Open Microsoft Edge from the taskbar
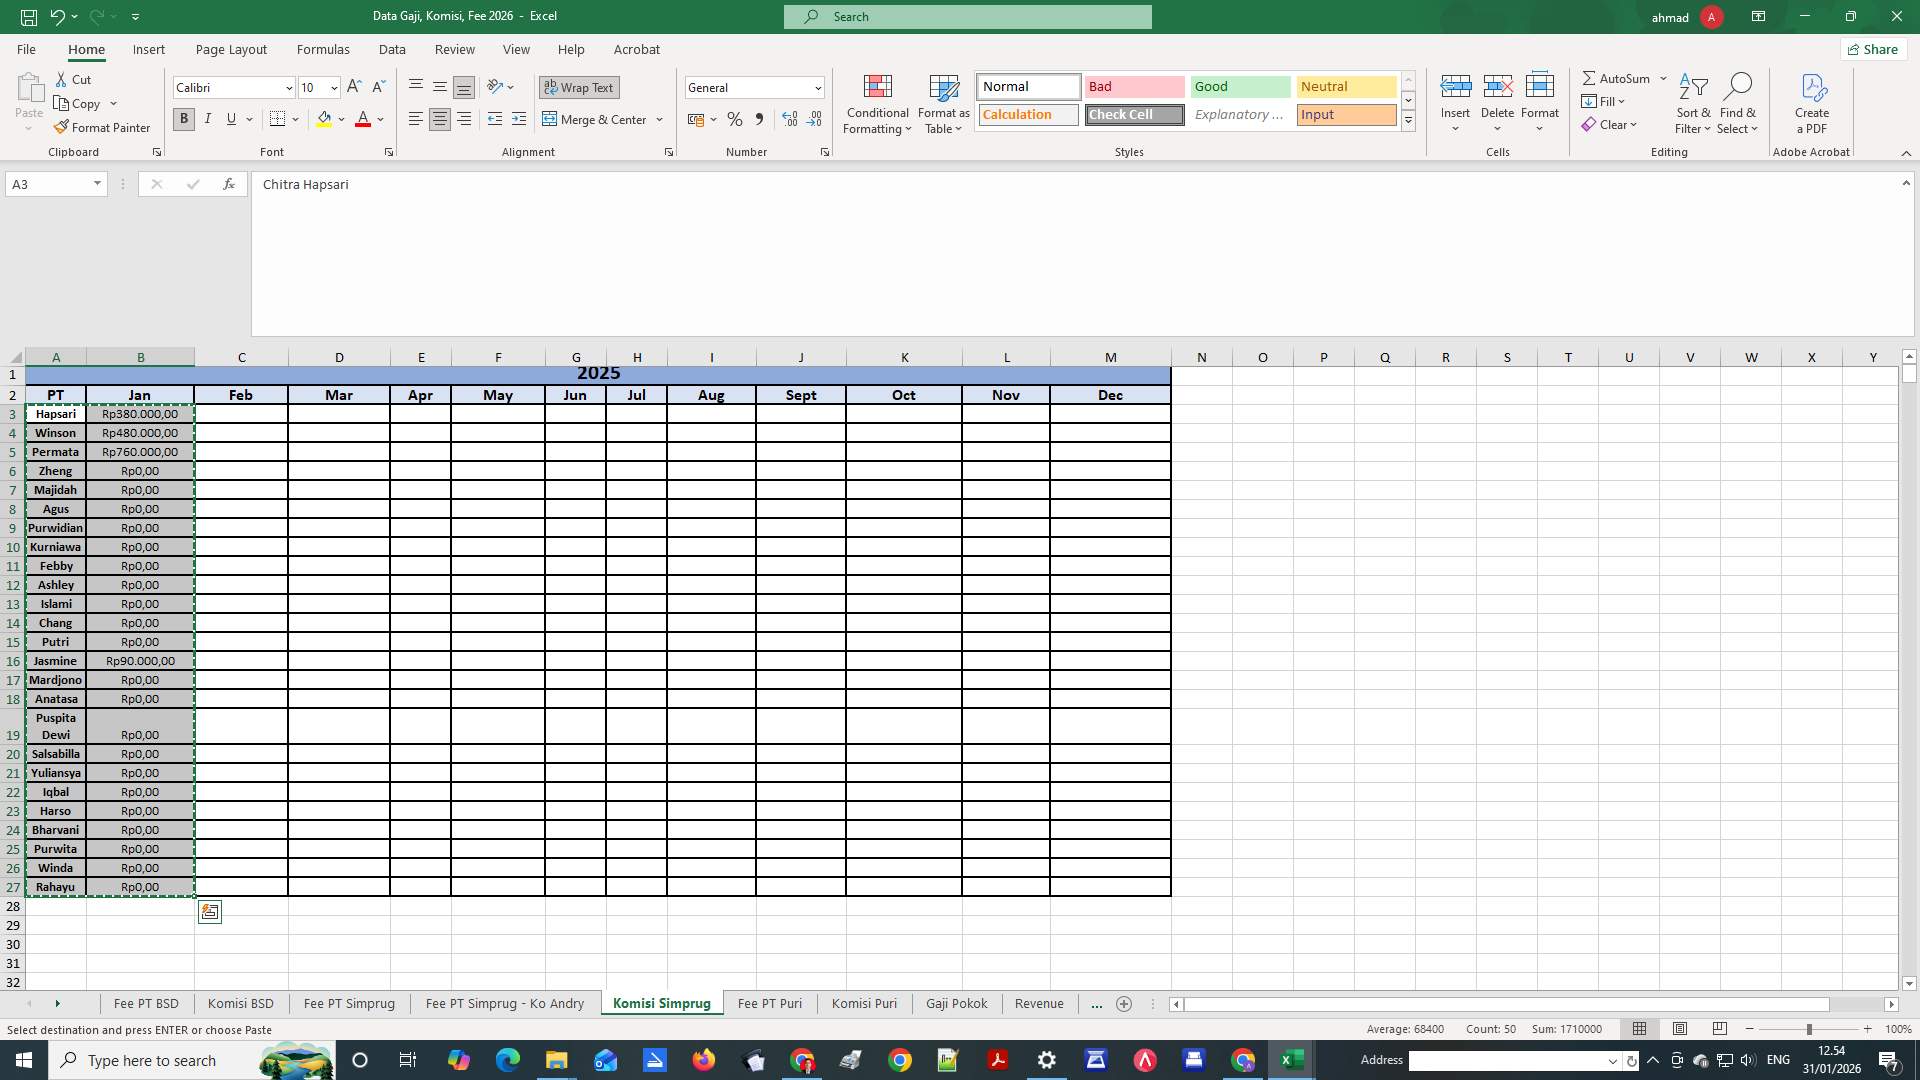The width and height of the screenshot is (1920, 1080). pyautogui.click(x=507, y=1059)
